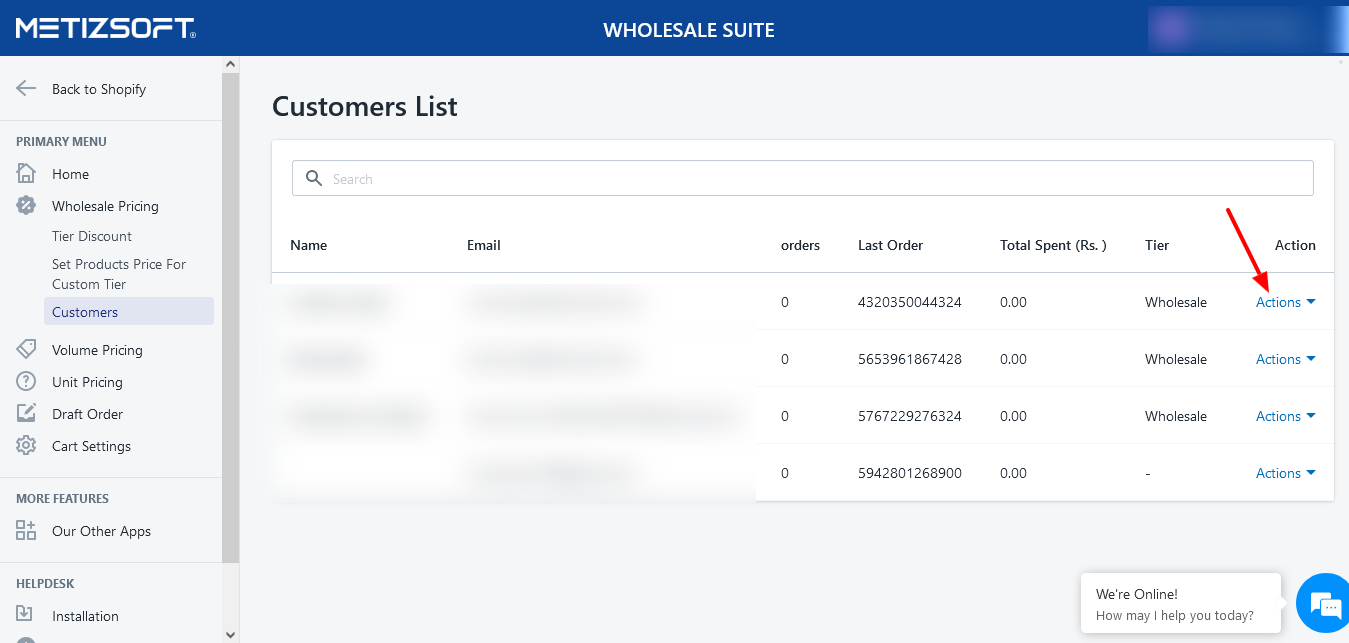
Task: Click the Installation download icon
Action: pos(26,615)
